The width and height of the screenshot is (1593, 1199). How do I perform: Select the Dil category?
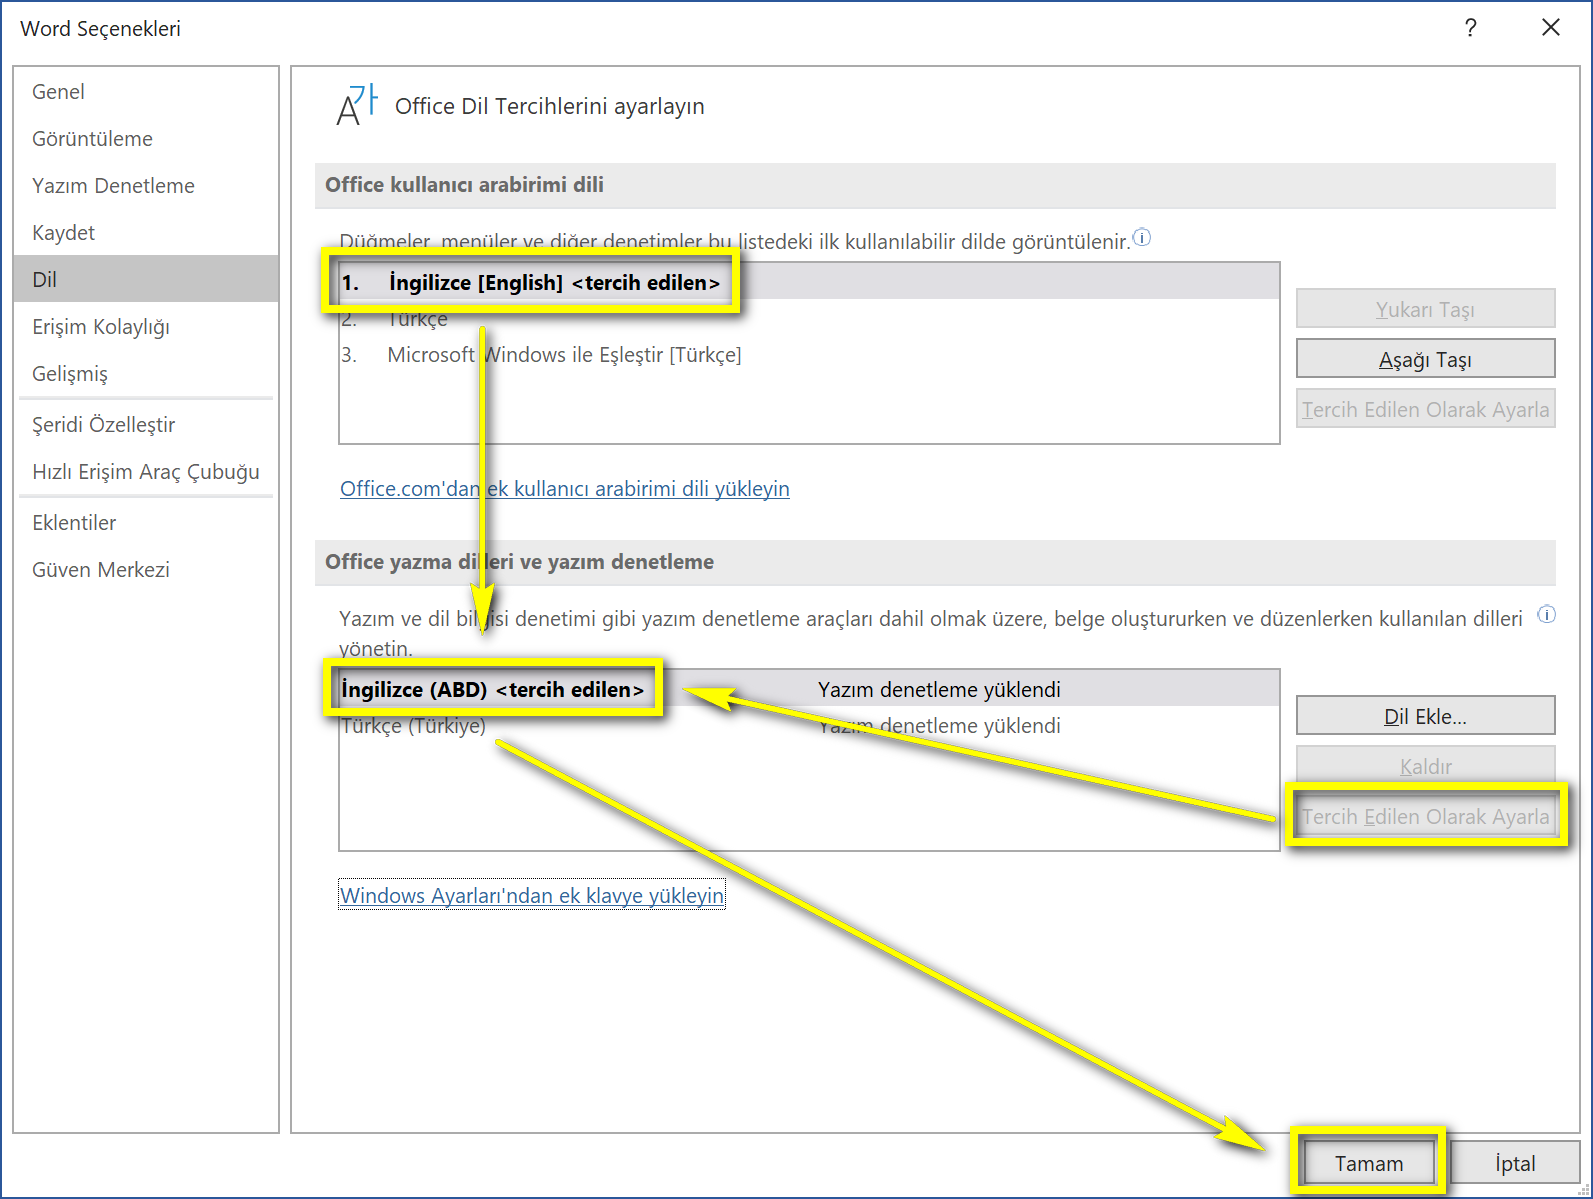(x=146, y=279)
